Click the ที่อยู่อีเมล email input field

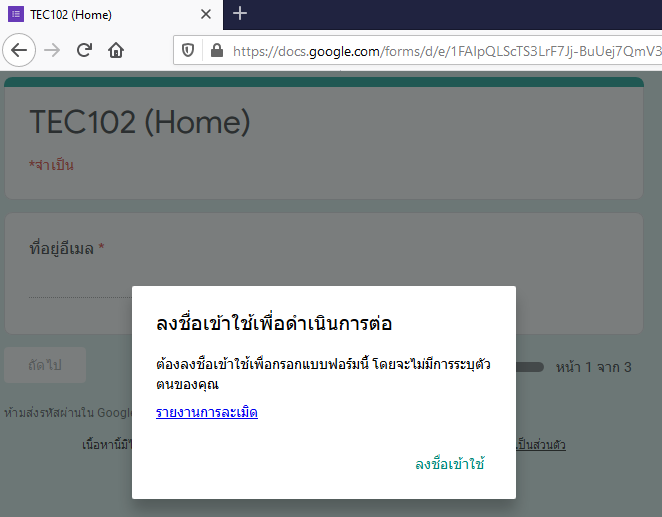(80, 288)
